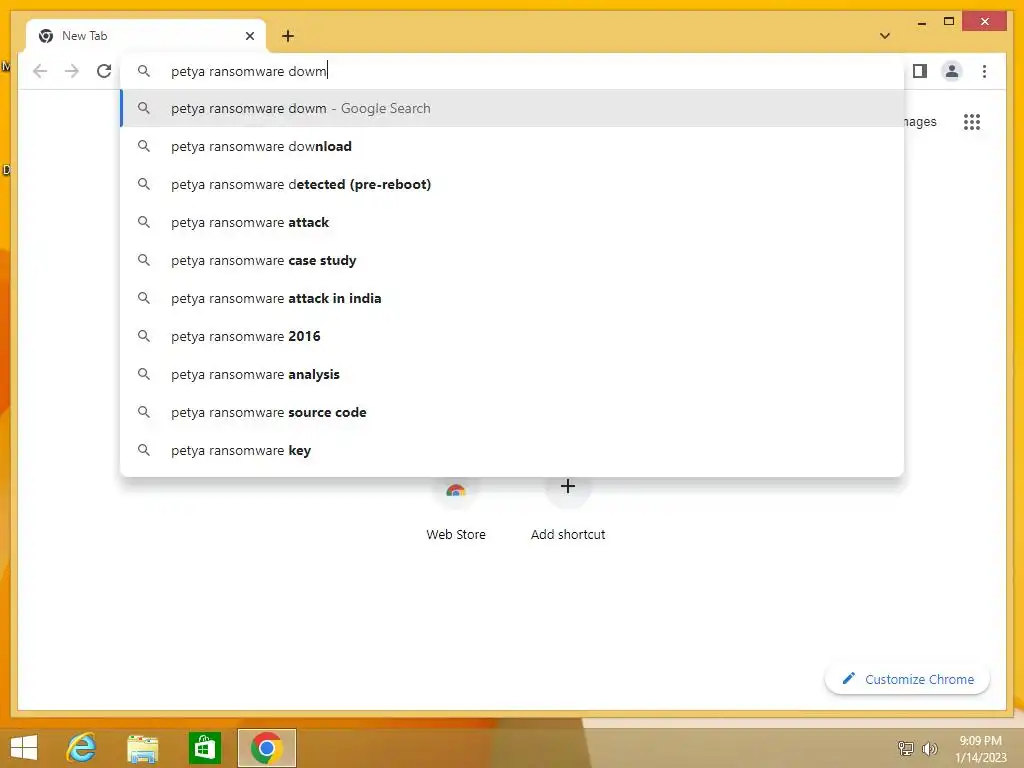
Task: Select suggestion 'petya ransomware download'
Action: tap(512, 146)
